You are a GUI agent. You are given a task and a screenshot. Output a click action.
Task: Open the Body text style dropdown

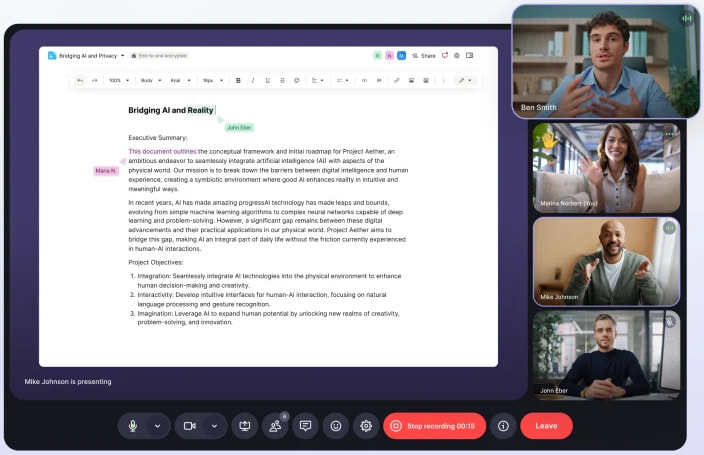coord(149,80)
